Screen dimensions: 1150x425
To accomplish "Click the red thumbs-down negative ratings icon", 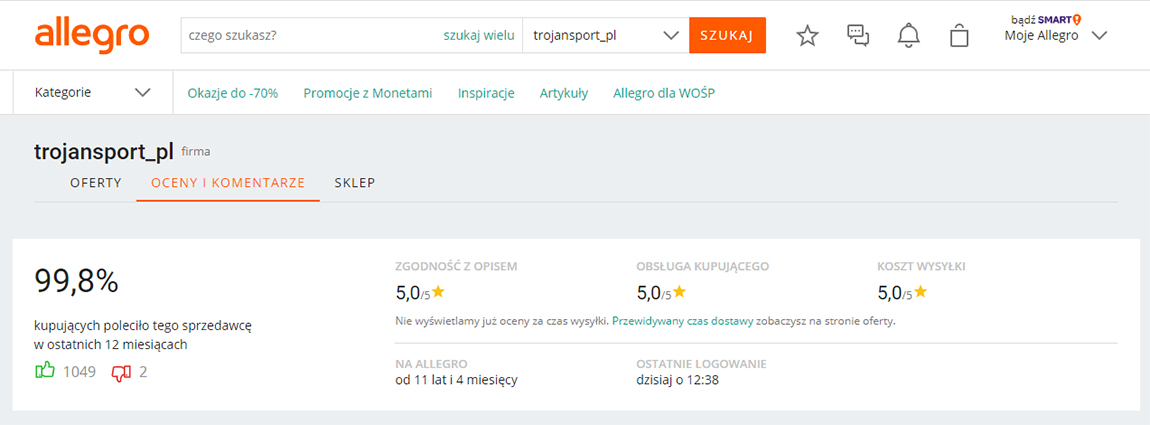I will tap(121, 373).
